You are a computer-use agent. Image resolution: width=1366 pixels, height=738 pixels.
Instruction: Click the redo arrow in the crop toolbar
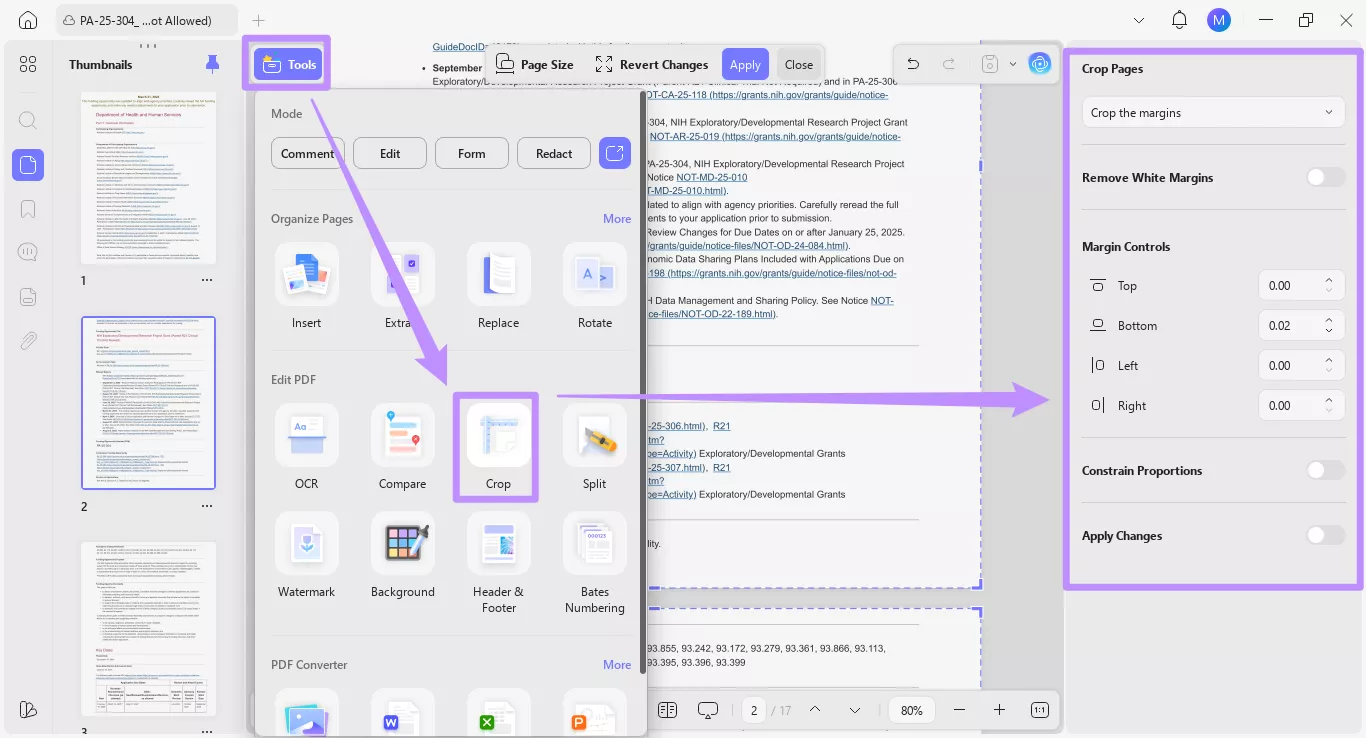pos(949,64)
